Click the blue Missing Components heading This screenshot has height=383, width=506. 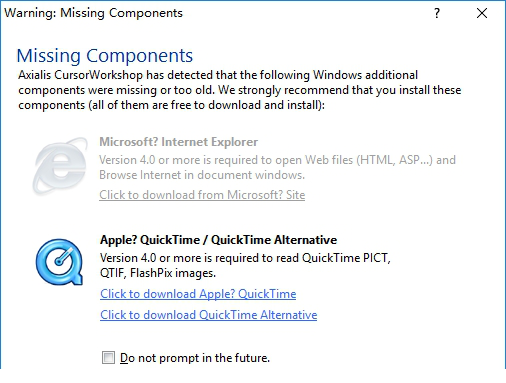[x=105, y=56]
